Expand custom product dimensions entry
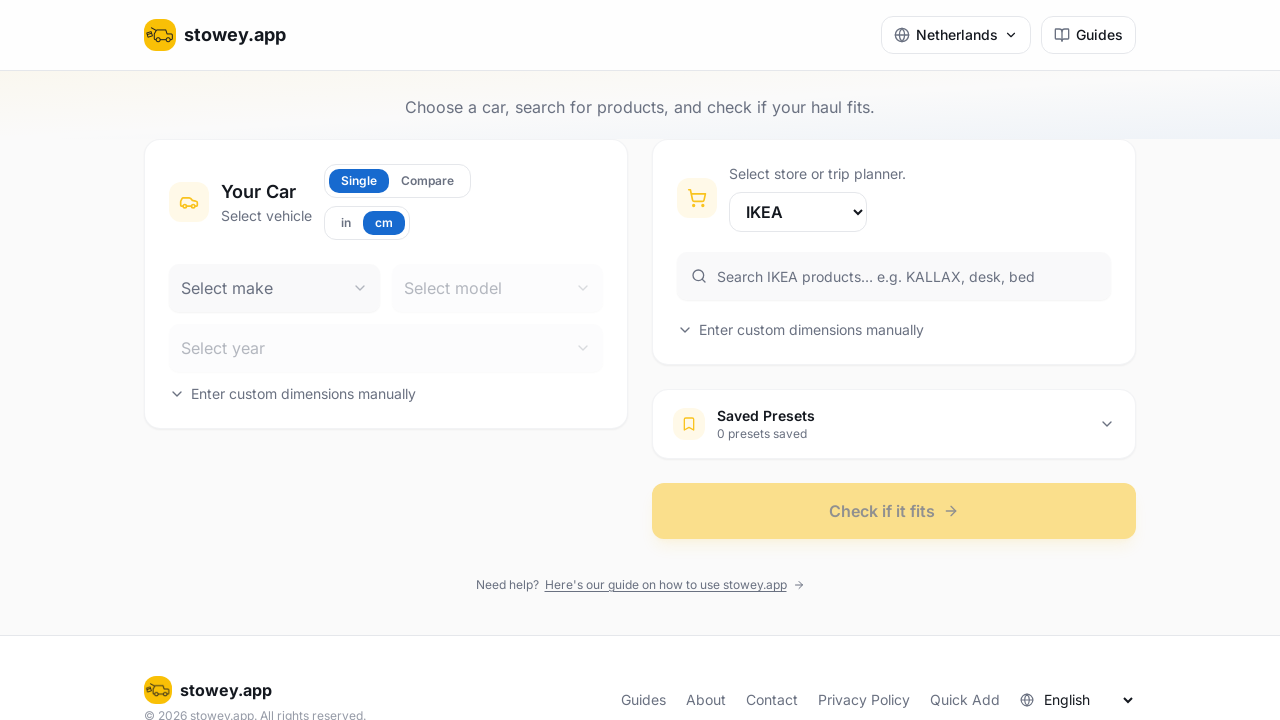1280x720 pixels. tap(801, 330)
